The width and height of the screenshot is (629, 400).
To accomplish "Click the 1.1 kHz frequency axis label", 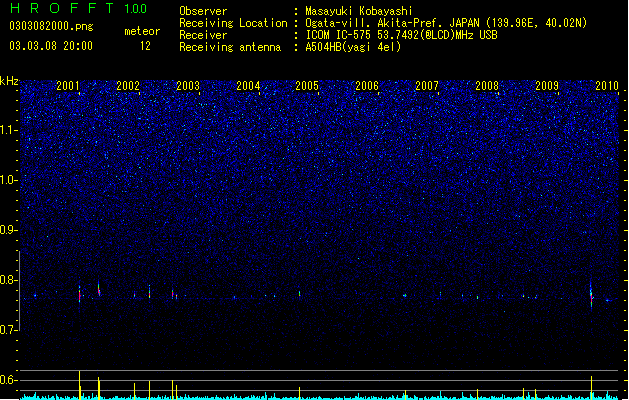I will click(x=9, y=130).
